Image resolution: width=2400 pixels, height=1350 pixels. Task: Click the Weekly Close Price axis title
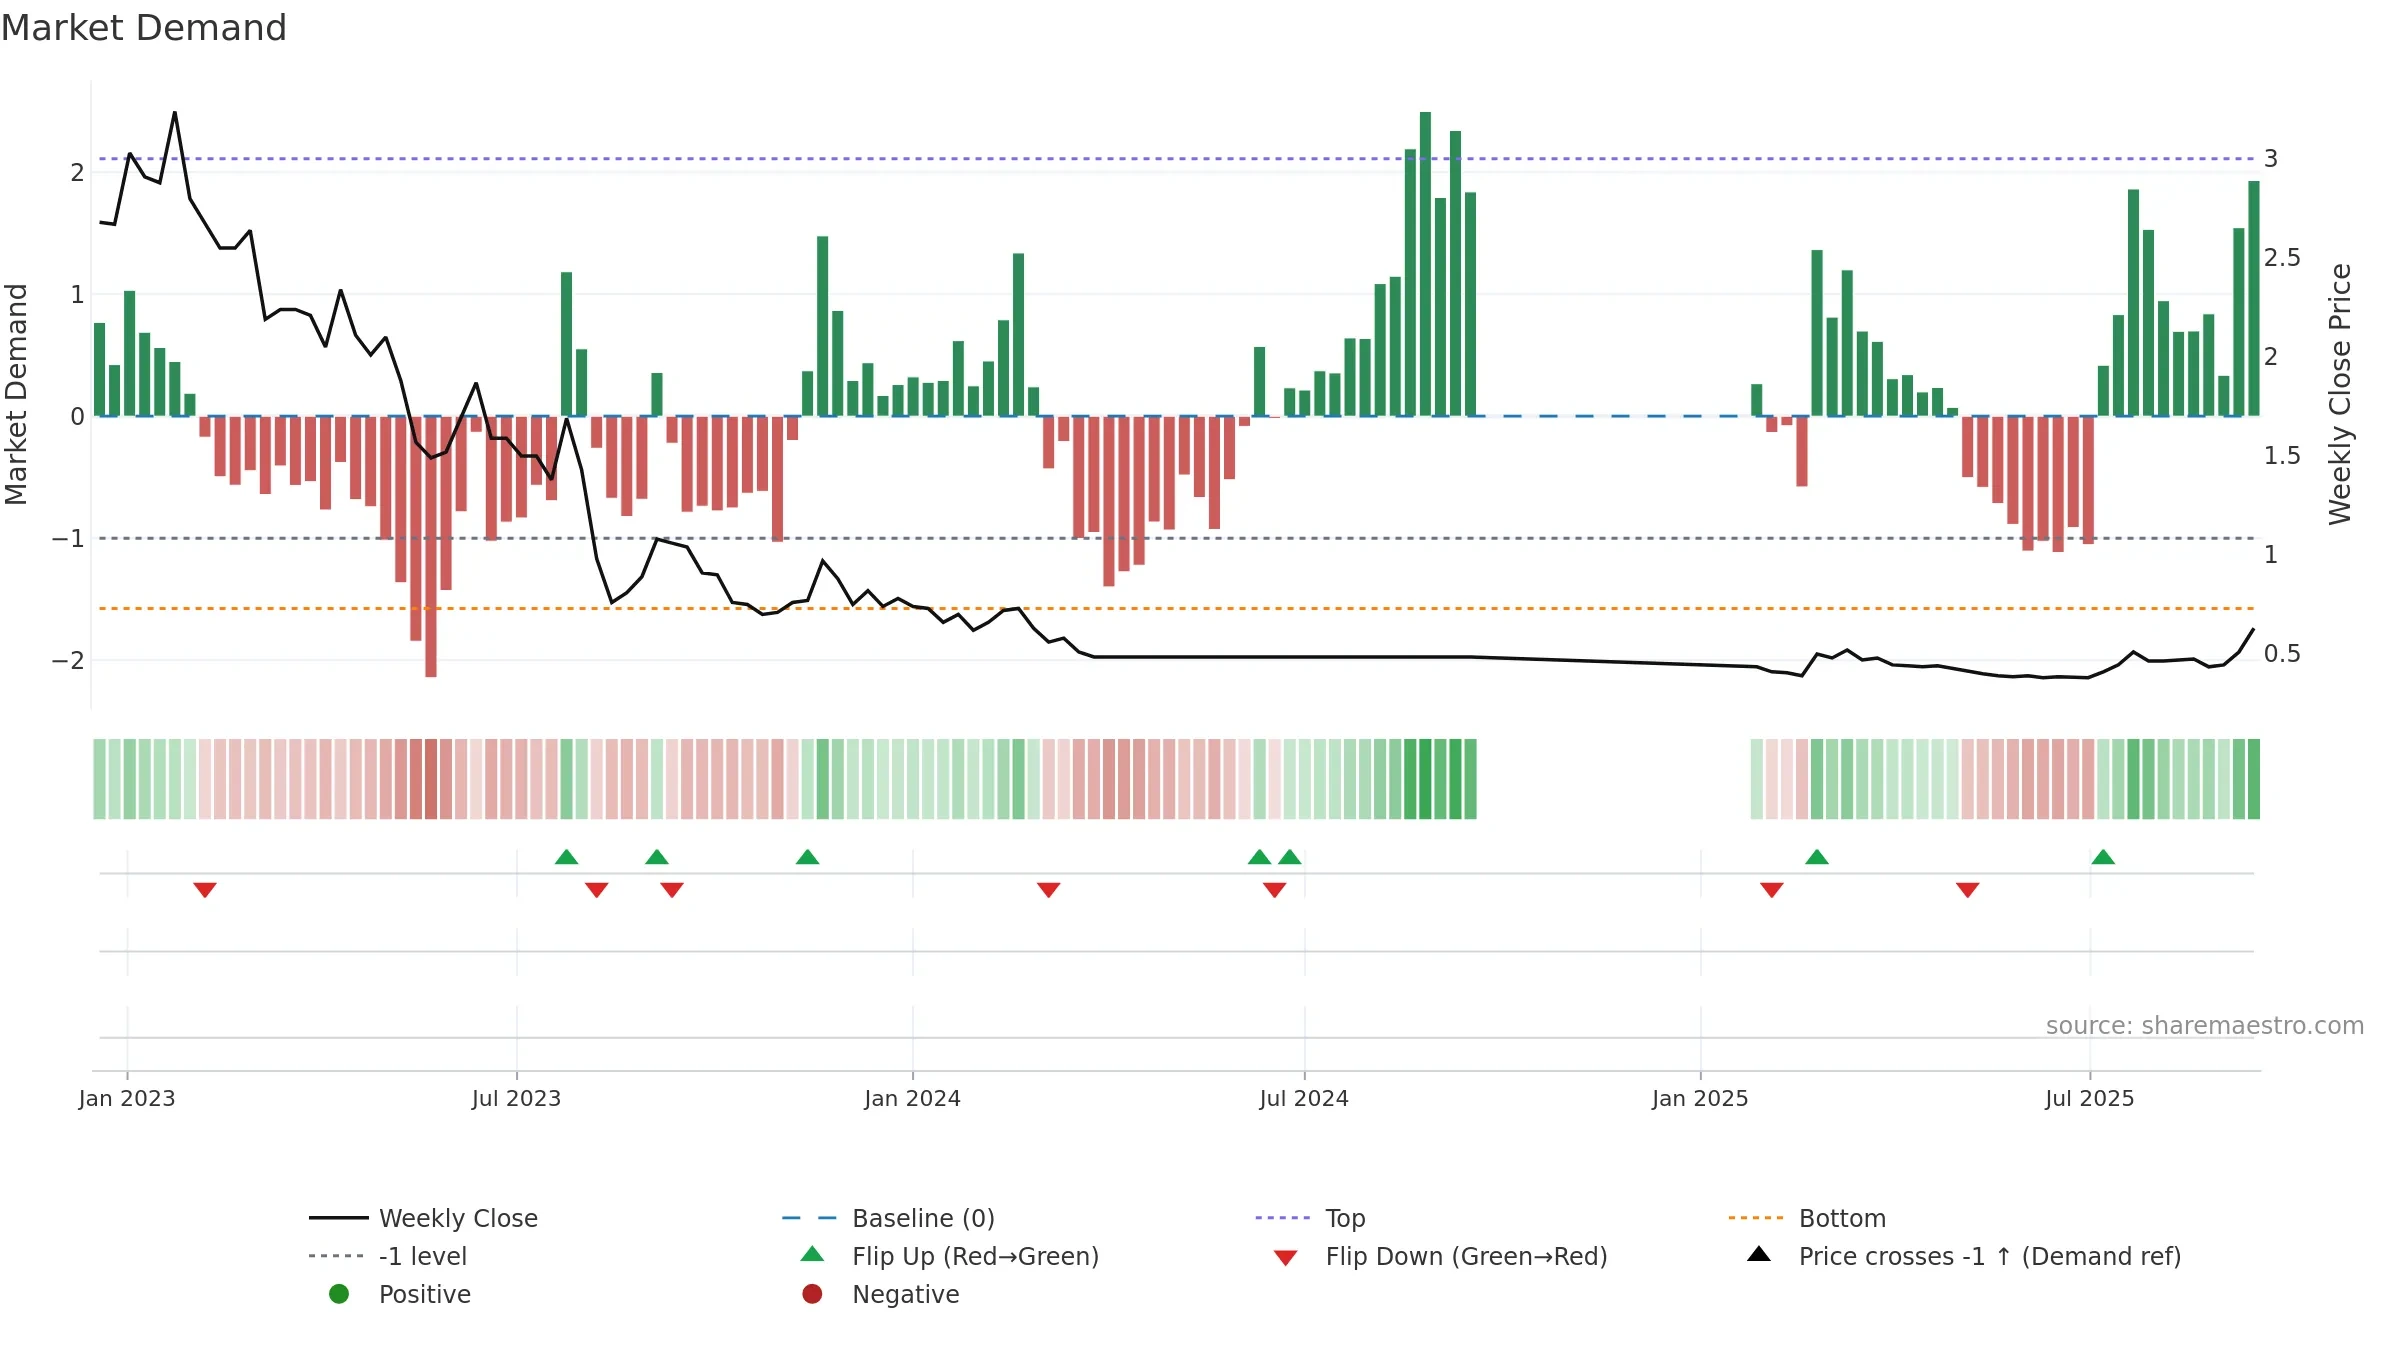pos(2341,394)
